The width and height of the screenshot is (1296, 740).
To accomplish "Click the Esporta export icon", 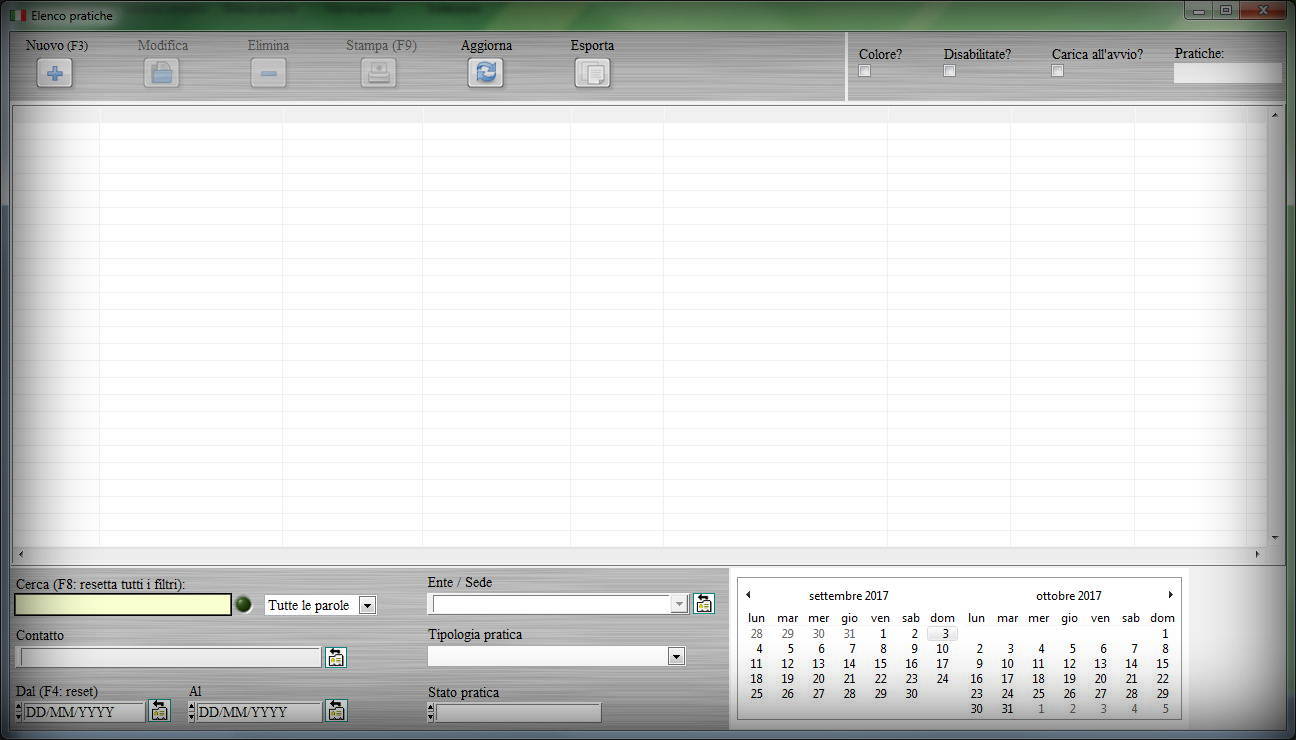I will 592,73.
